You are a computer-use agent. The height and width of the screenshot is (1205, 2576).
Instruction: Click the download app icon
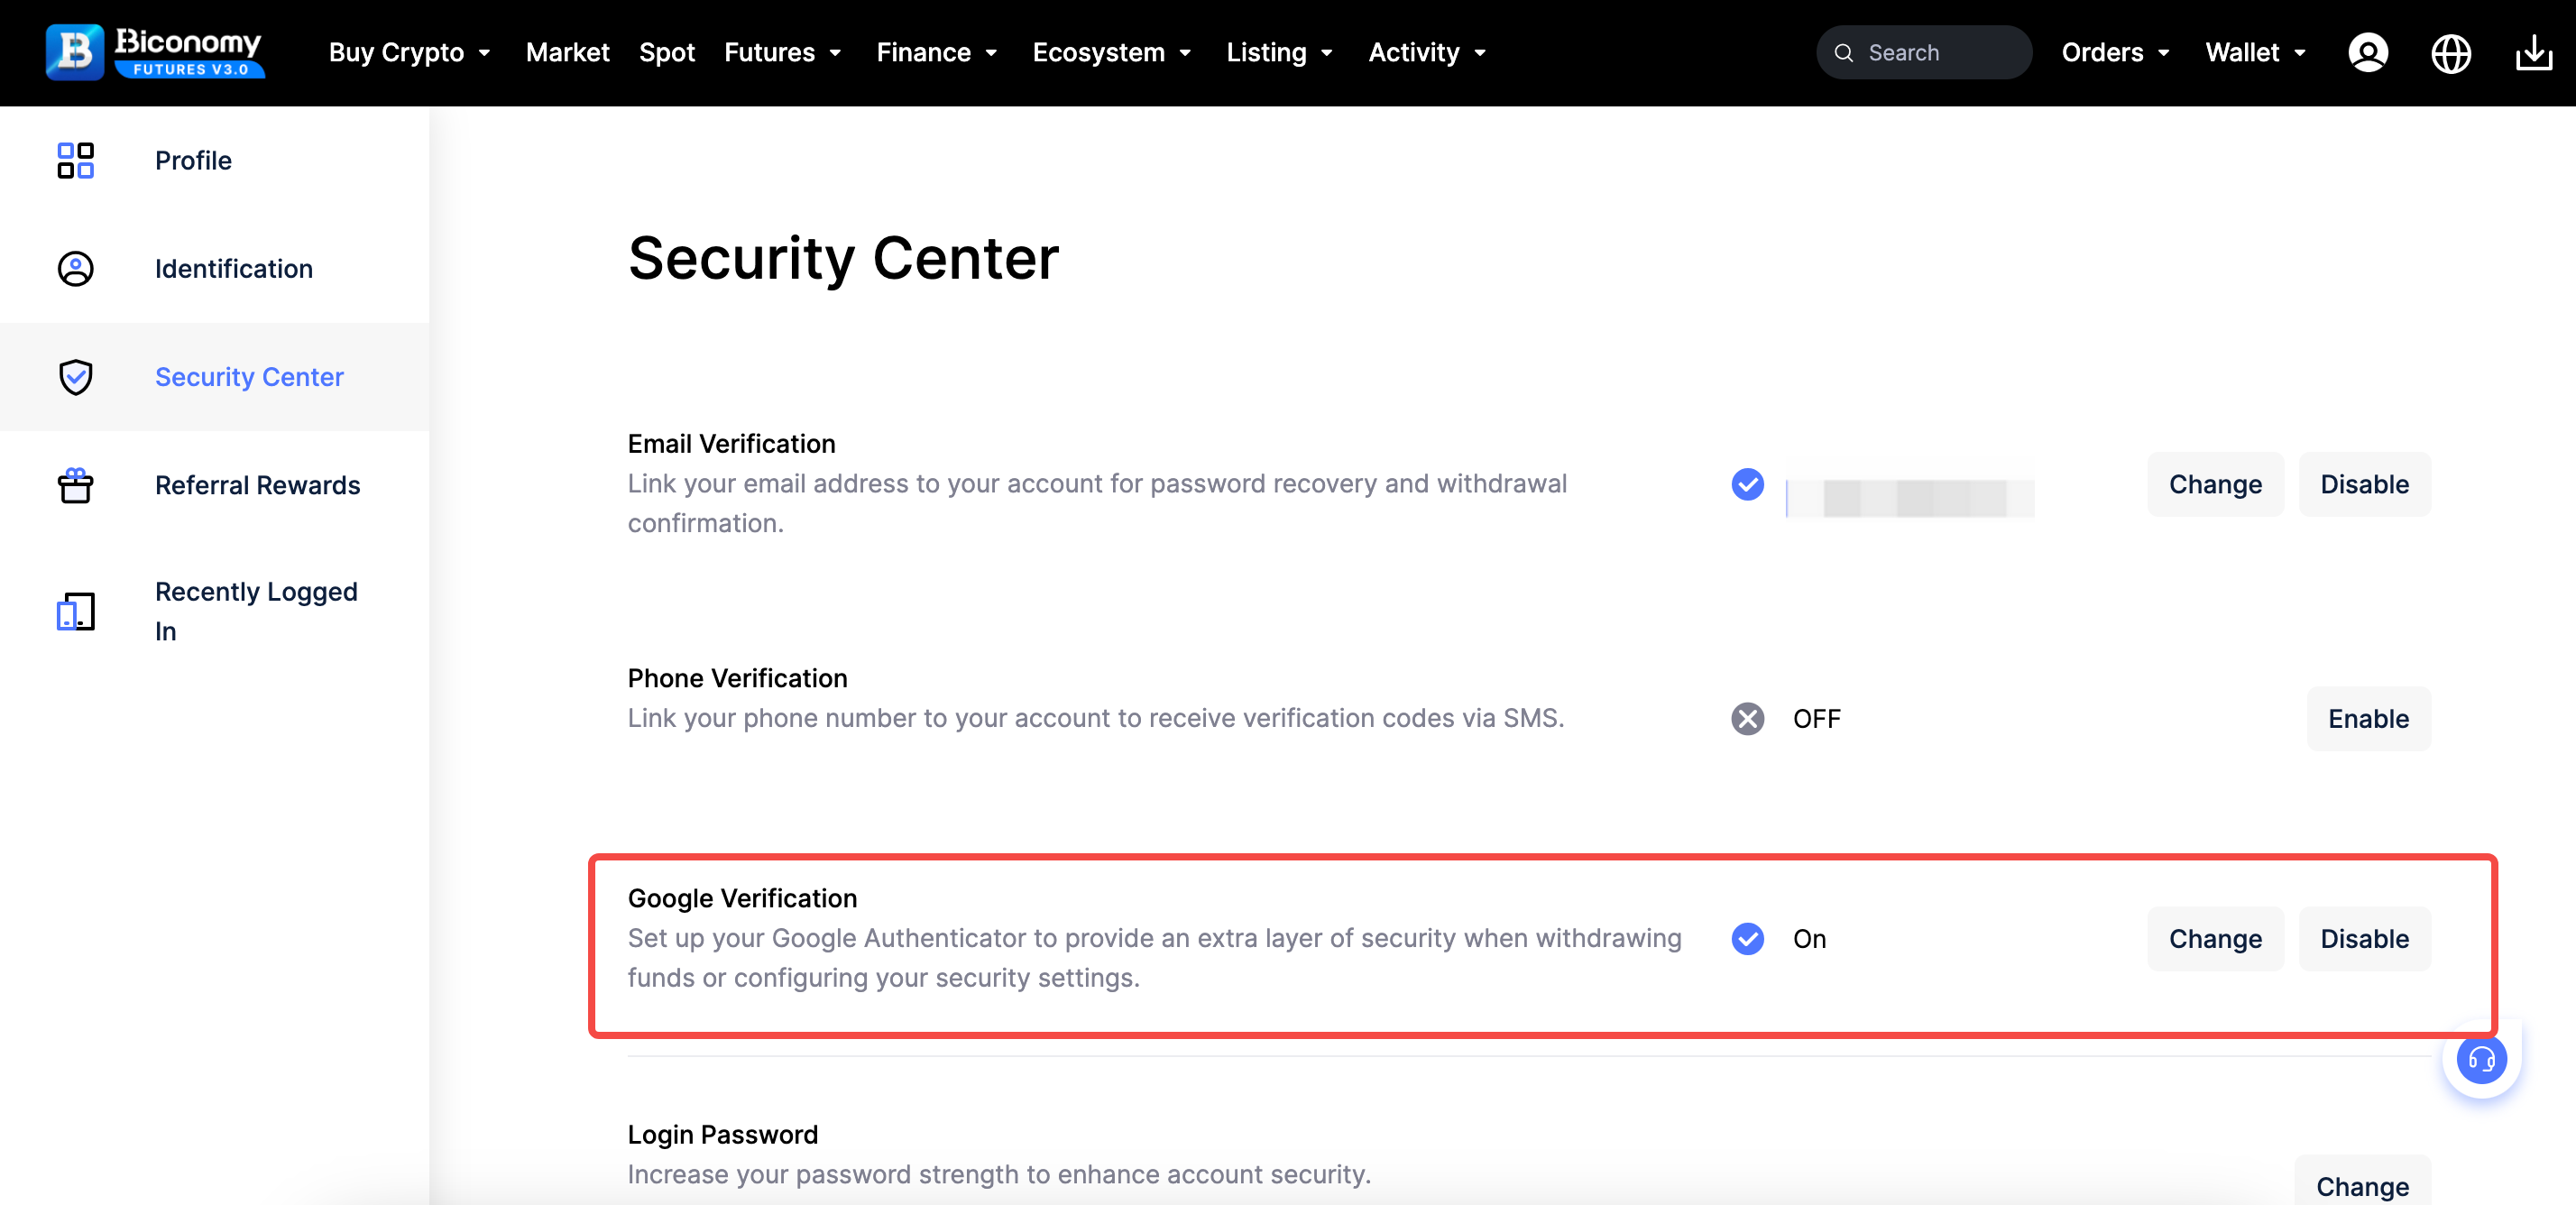[x=2533, y=53]
